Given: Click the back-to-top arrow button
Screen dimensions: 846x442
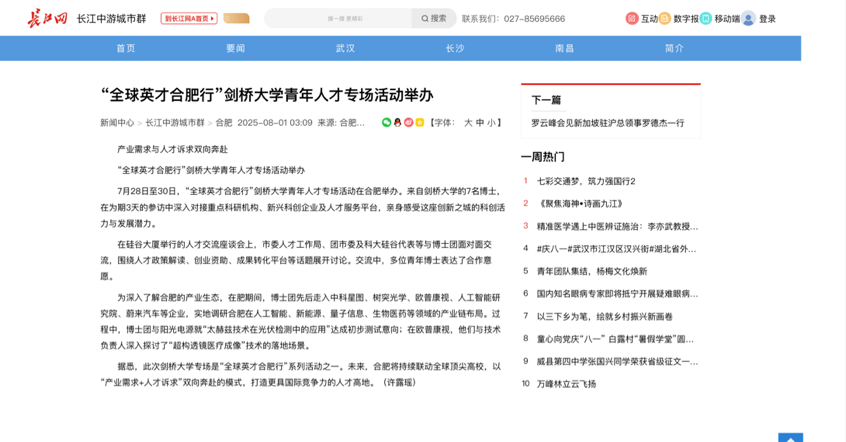Looking at the screenshot, I should [790, 438].
